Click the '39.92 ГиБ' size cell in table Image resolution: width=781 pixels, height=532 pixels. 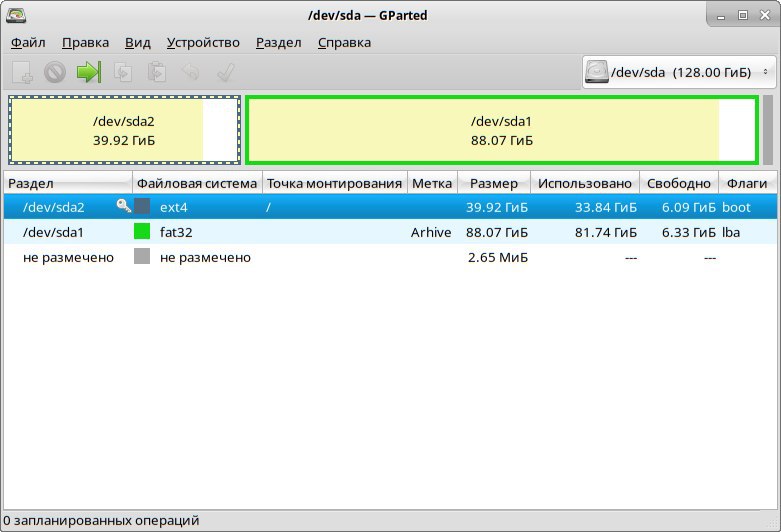(497, 207)
